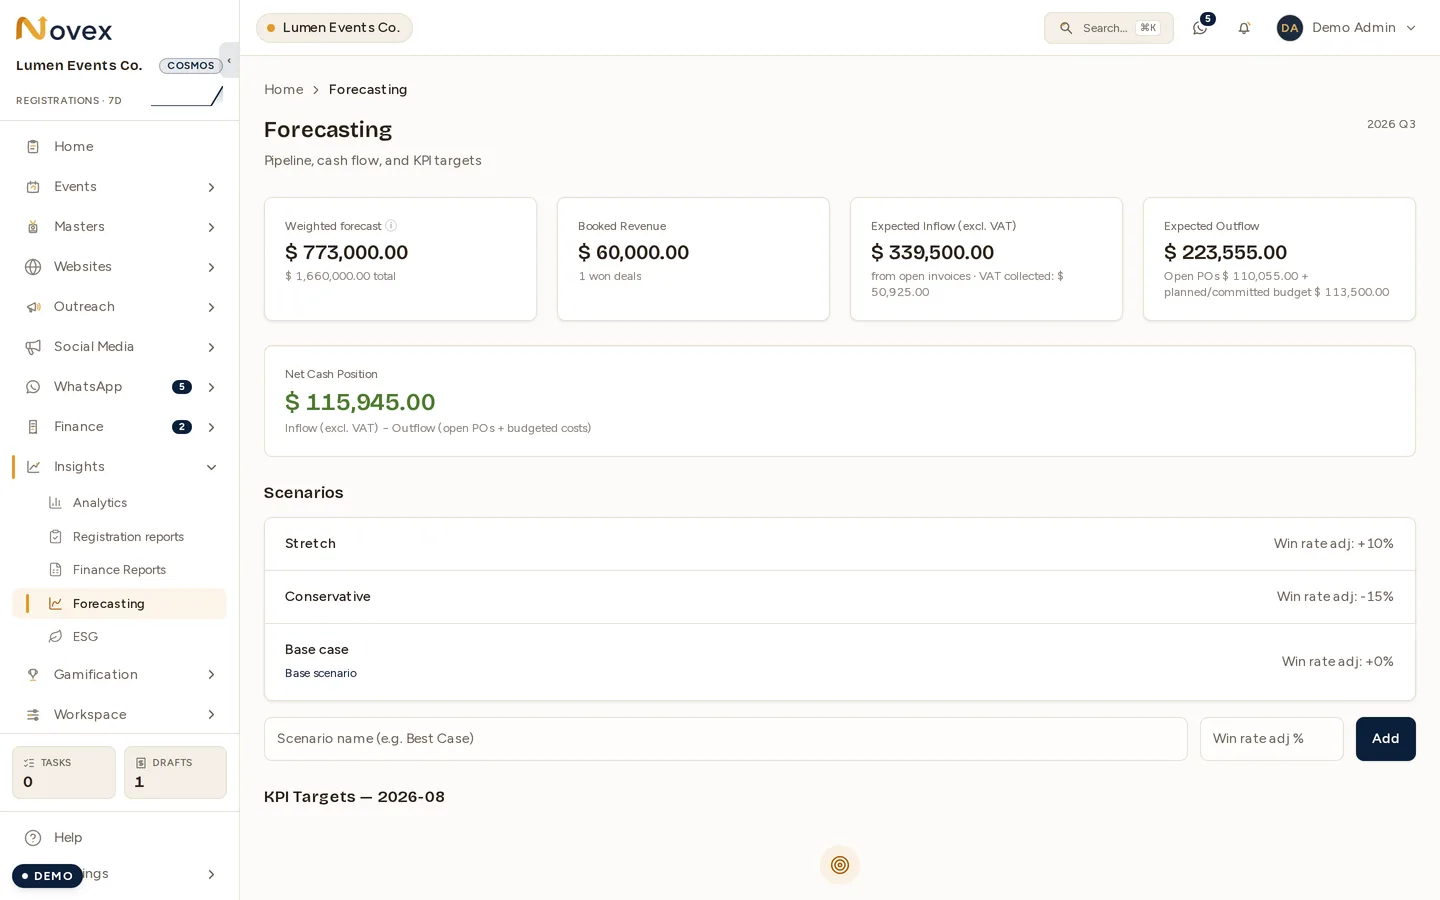Select the Stretch scenario row
Viewport: 1440px width, 900px height.
(840, 544)
